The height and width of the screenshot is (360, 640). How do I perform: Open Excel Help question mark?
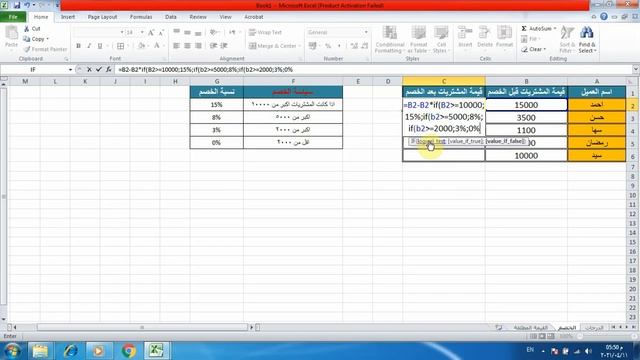(604, 17)
